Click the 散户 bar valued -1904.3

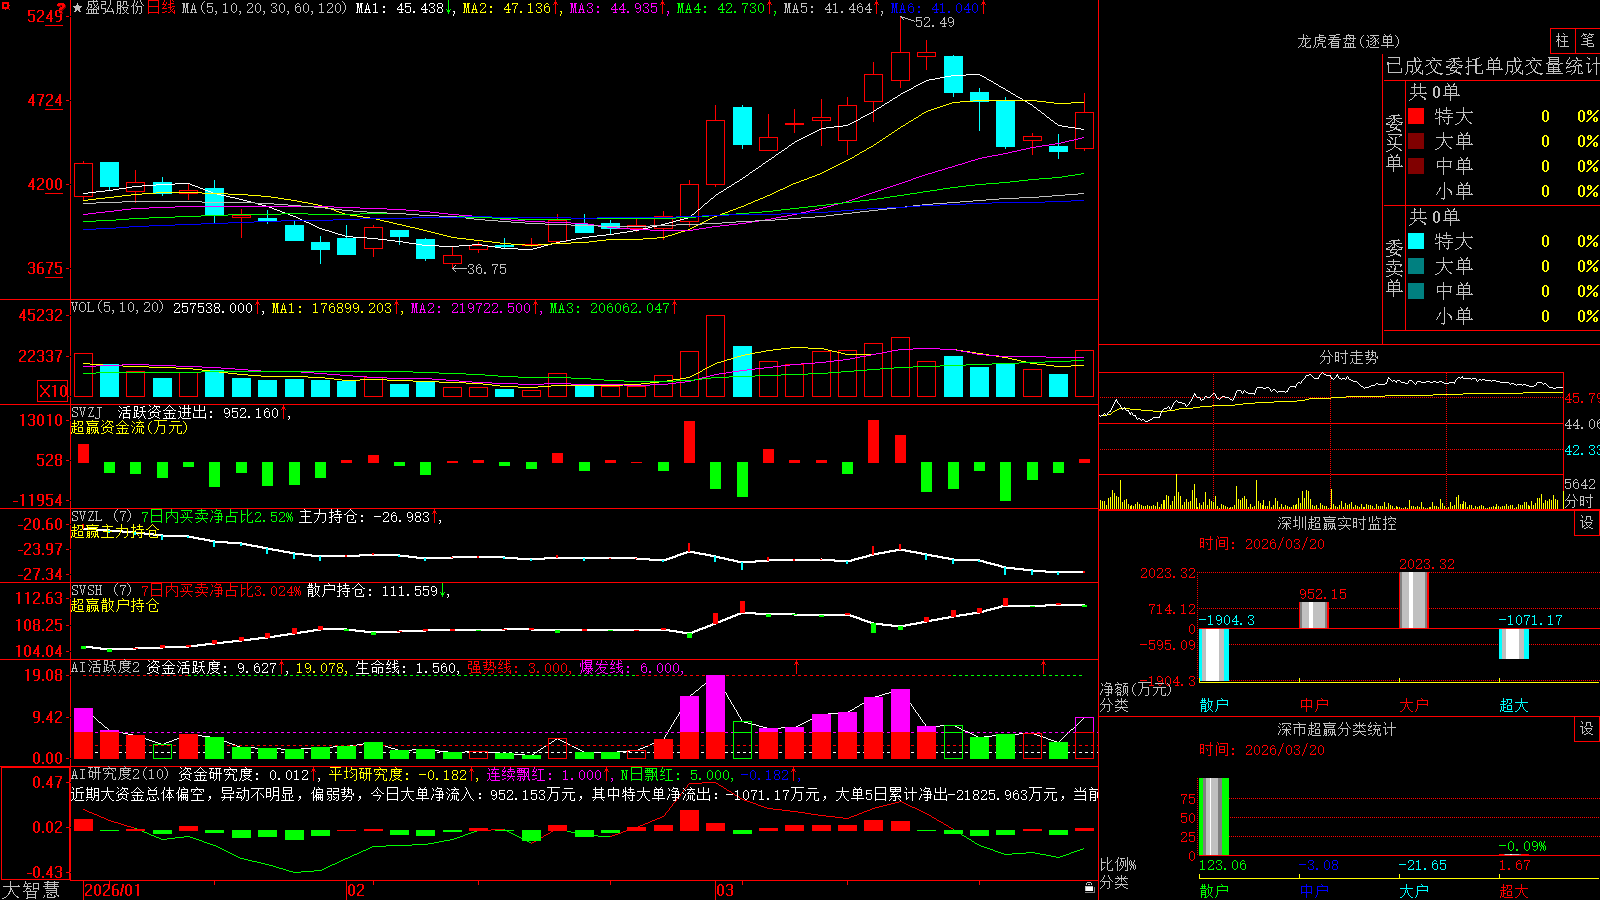coord(1214,655)
